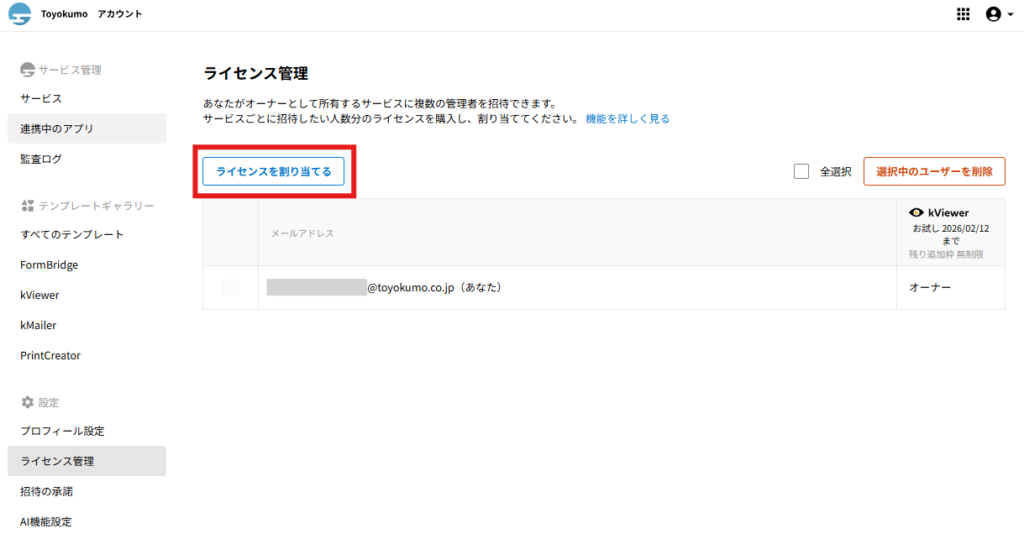This screenshot has width=1024, height=534.
Task: Open the user account avatar menu
Action: click(x=992, y=14)
